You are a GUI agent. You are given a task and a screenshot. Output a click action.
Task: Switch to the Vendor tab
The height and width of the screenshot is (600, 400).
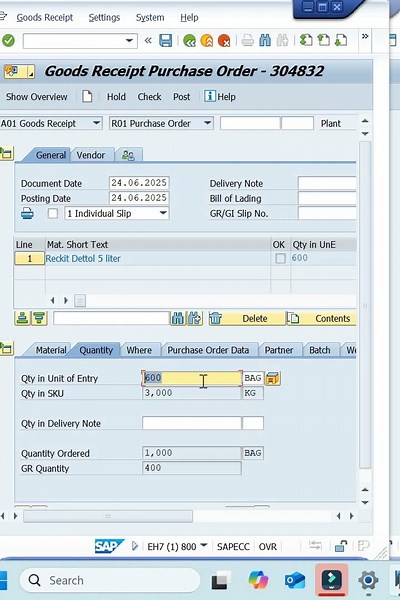click(91, 155)
